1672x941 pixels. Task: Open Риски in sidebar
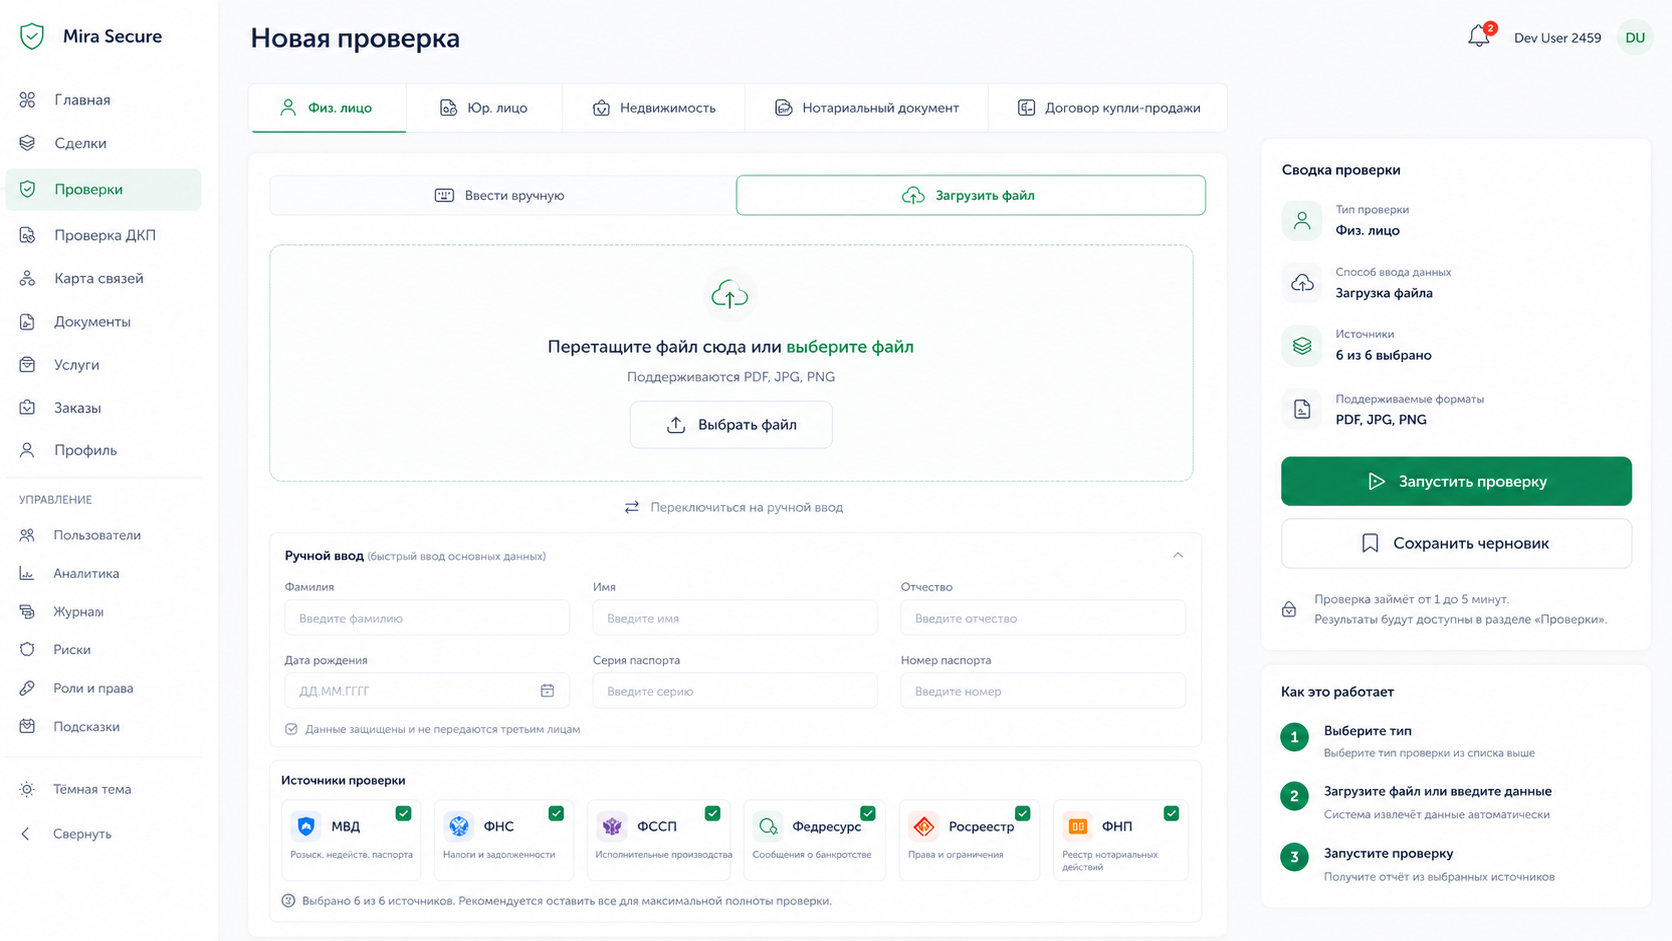[103, 650]
